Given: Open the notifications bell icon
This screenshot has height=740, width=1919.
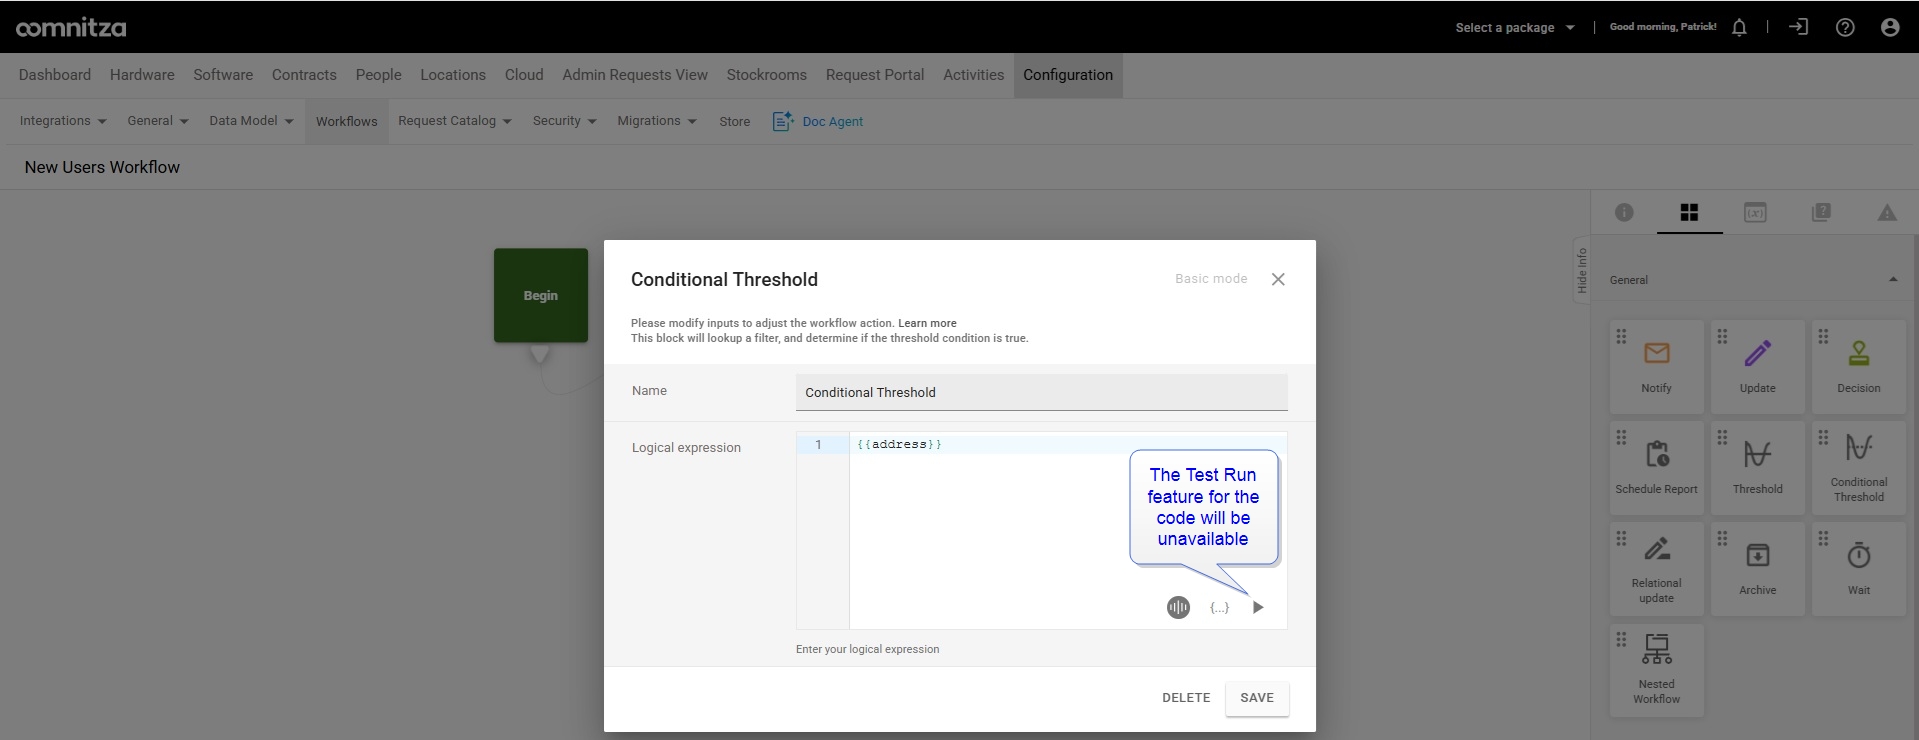Looking at the screenshot, I should point(1739,27).
